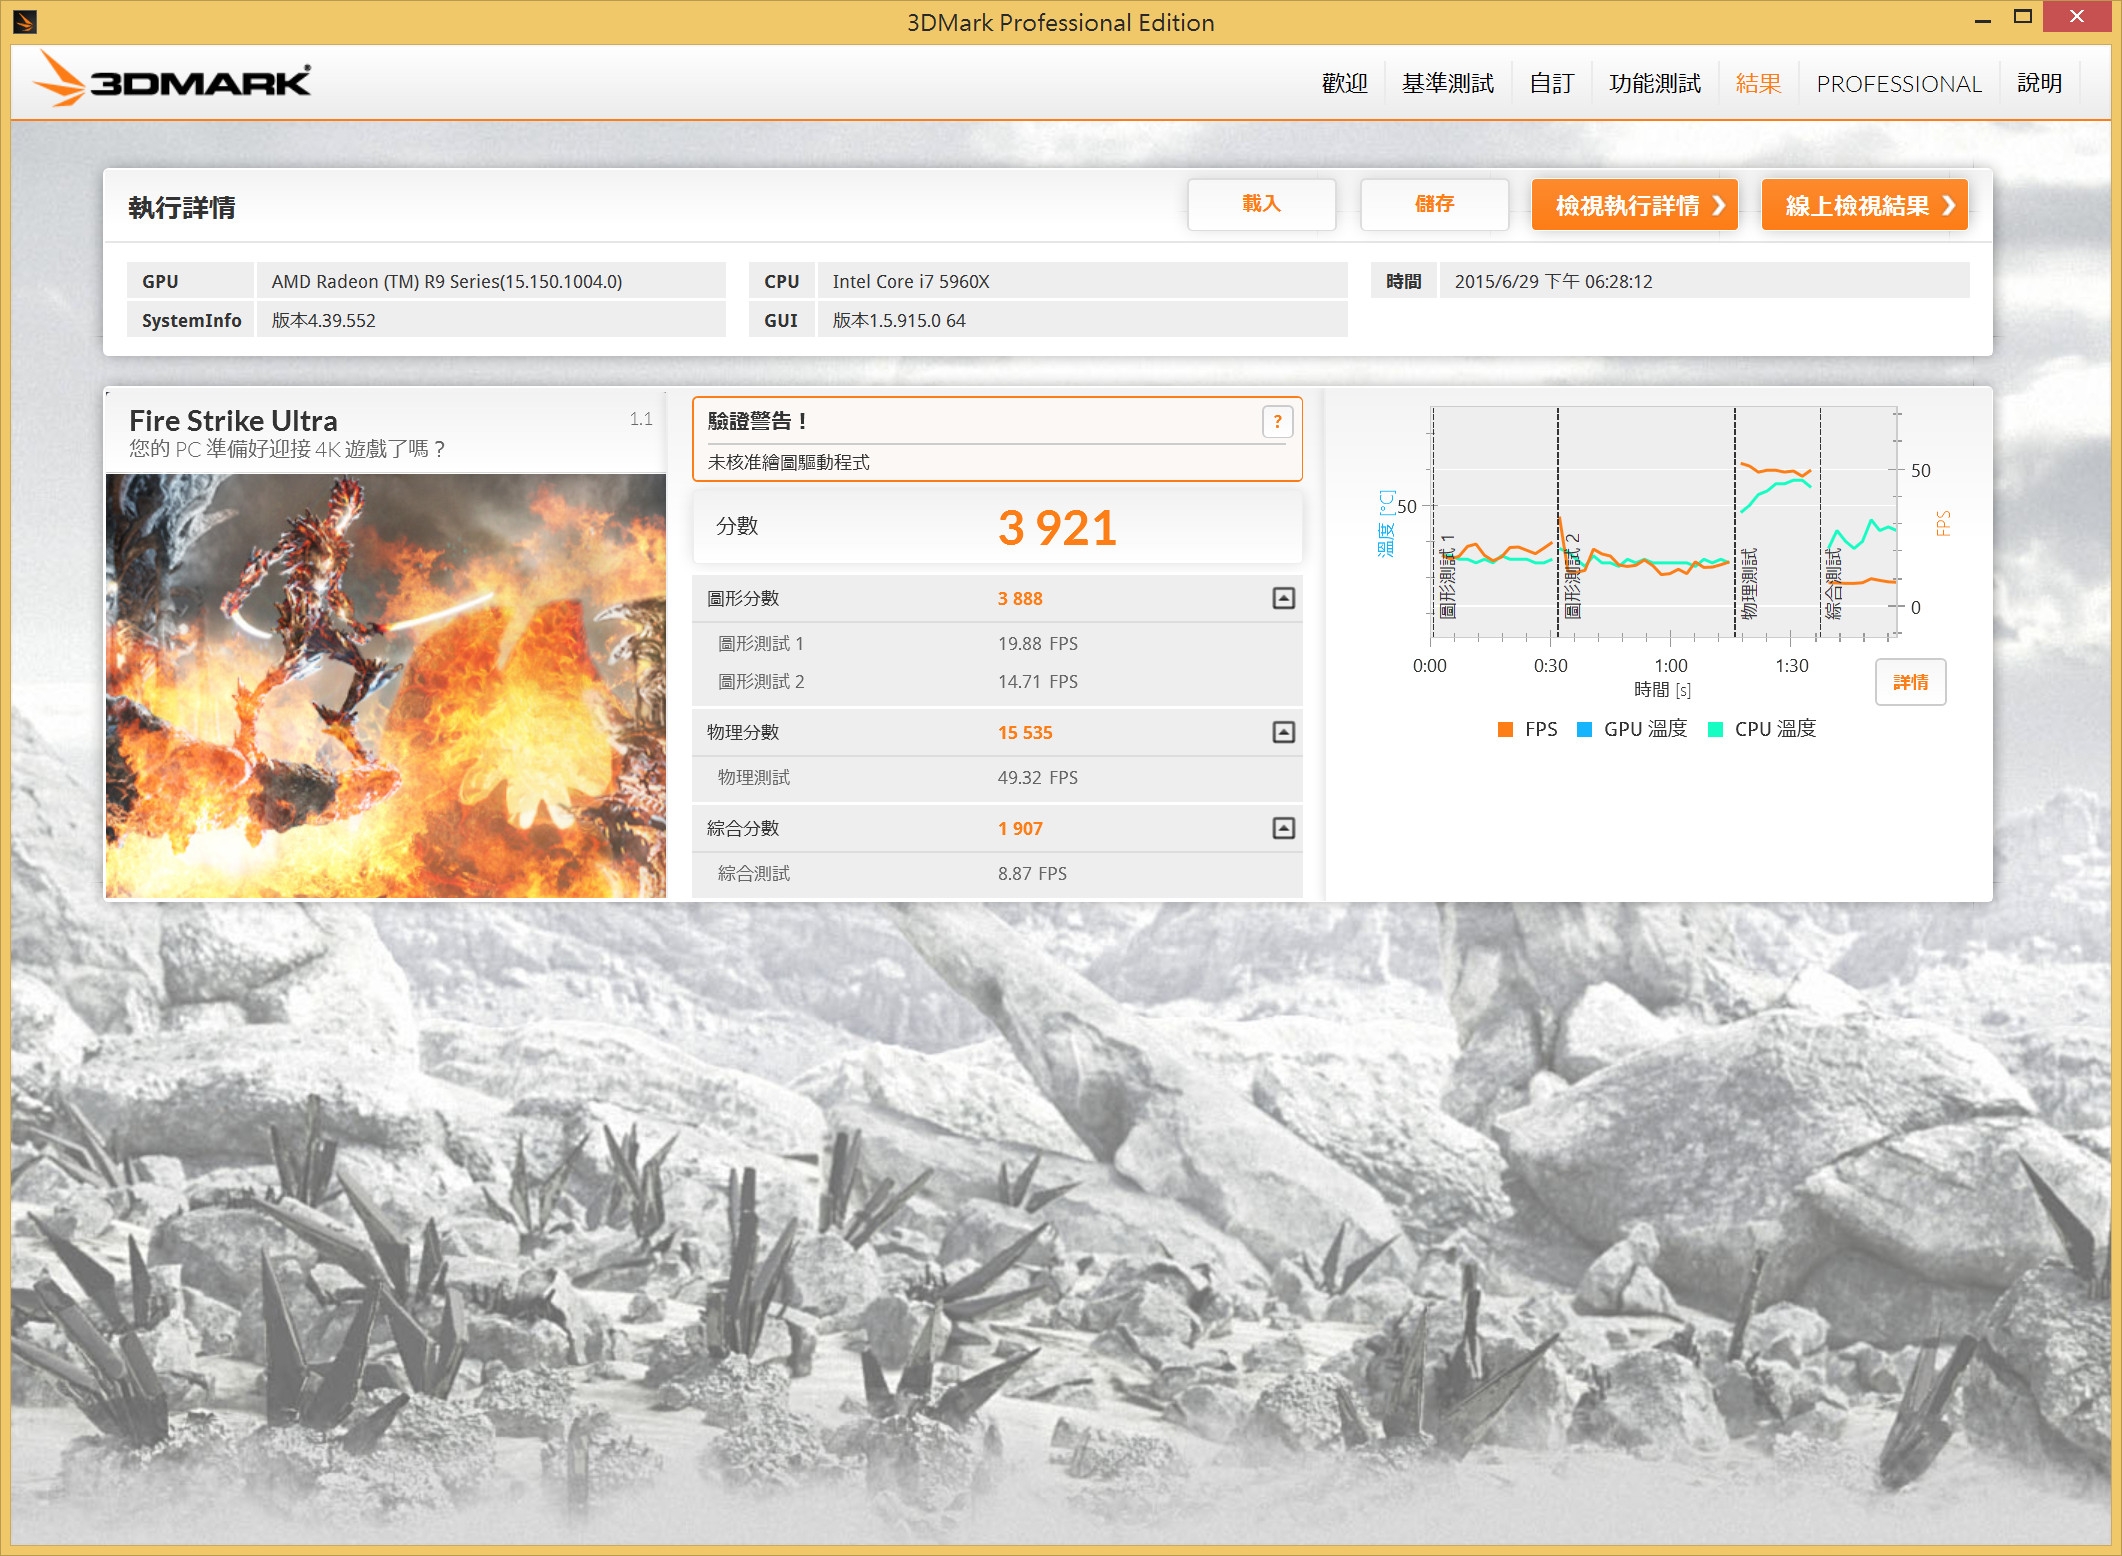Collapse the 圖形分數 section

pos(1283,598)
